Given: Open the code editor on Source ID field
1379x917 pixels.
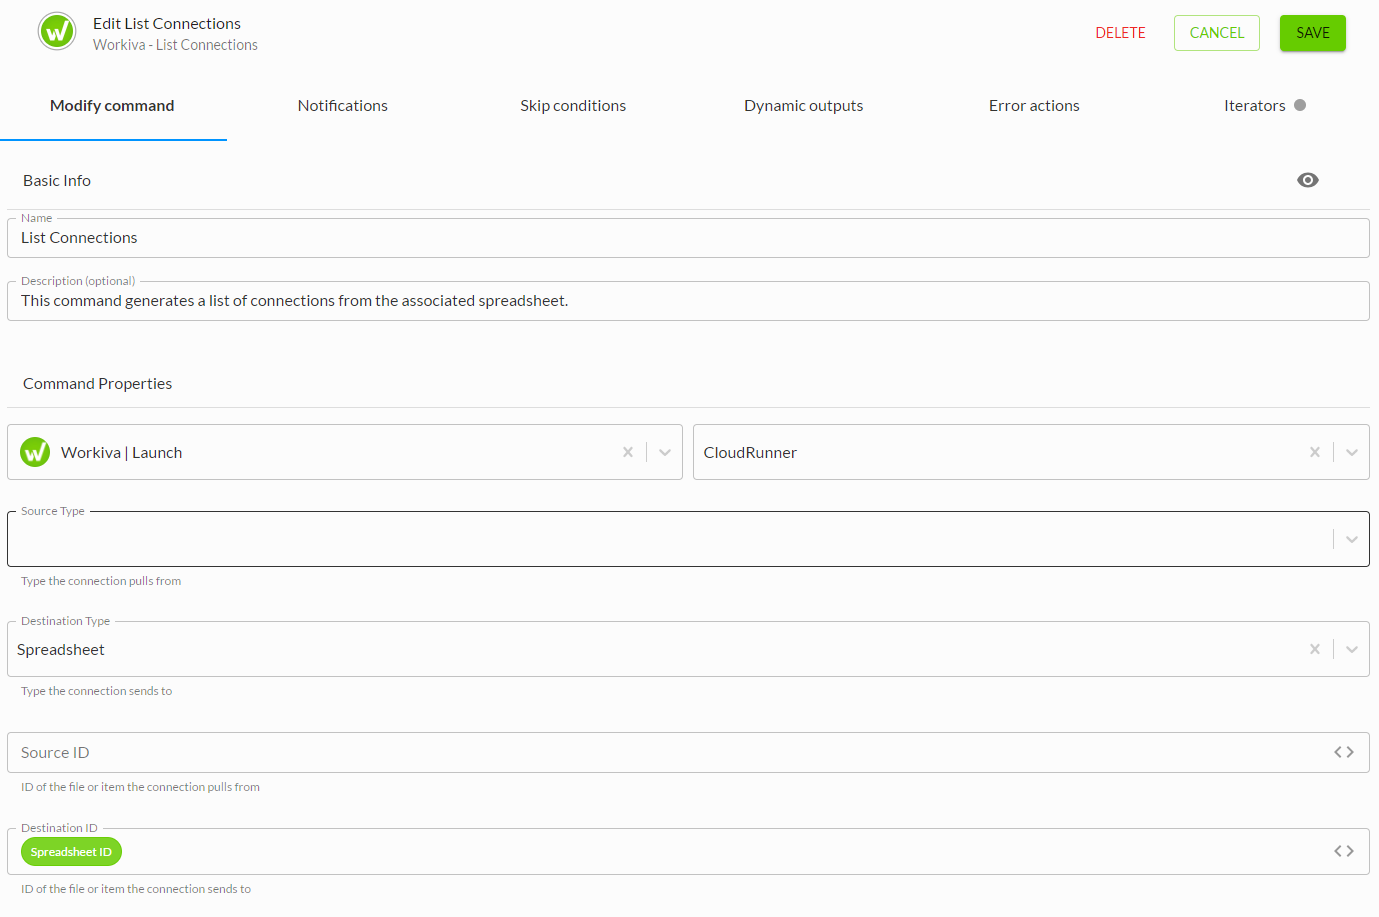Looking at the screenshot, I should point(1344,752).
